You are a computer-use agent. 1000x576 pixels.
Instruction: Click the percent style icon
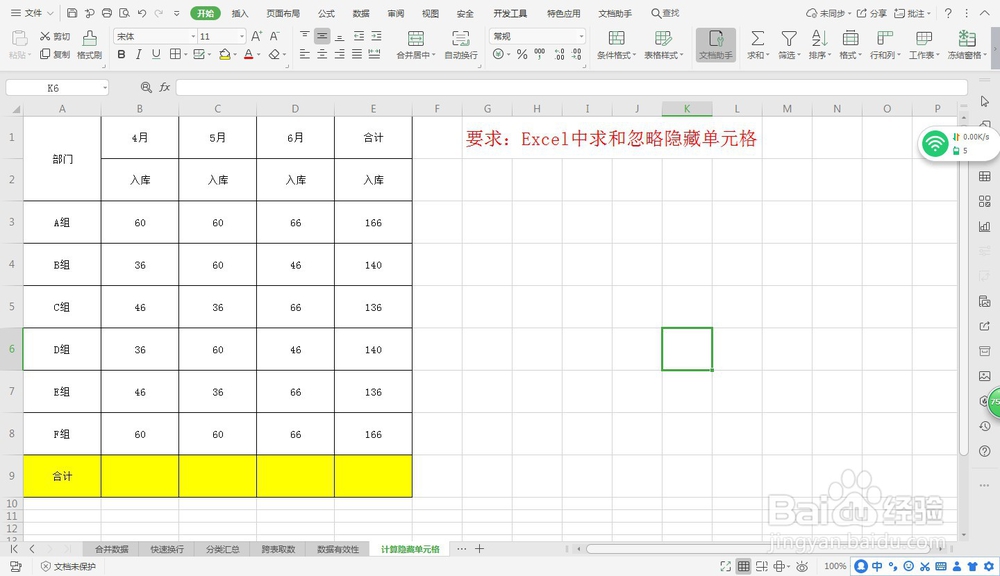point(522,54)
